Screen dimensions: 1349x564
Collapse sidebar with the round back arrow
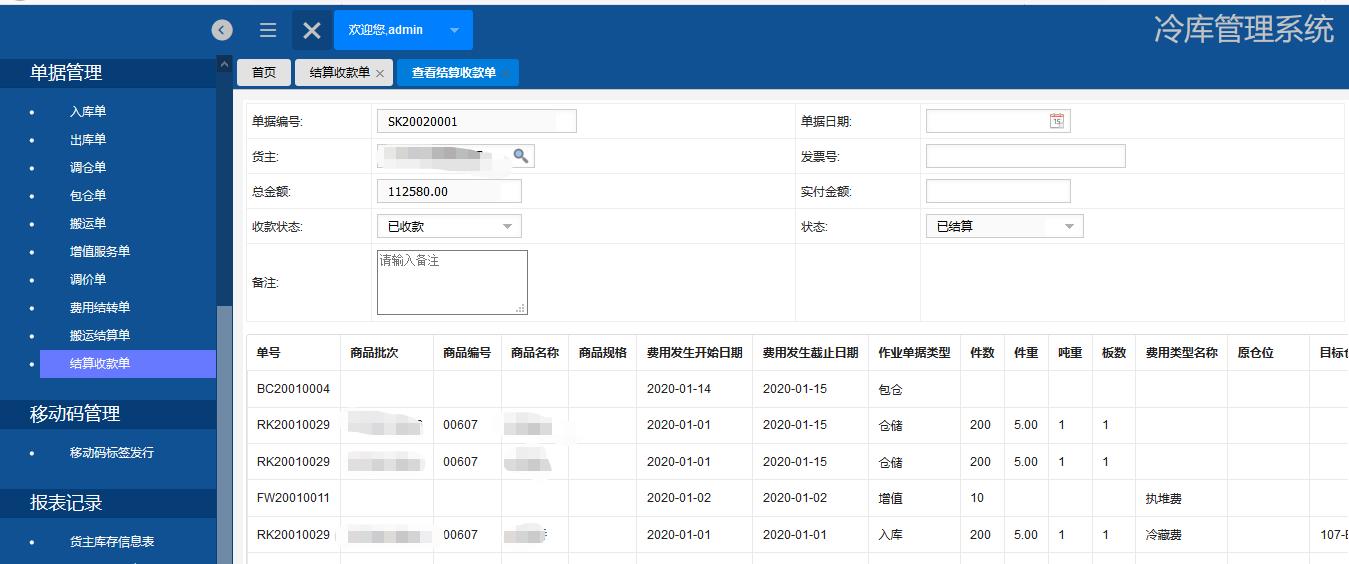point(222,31)
